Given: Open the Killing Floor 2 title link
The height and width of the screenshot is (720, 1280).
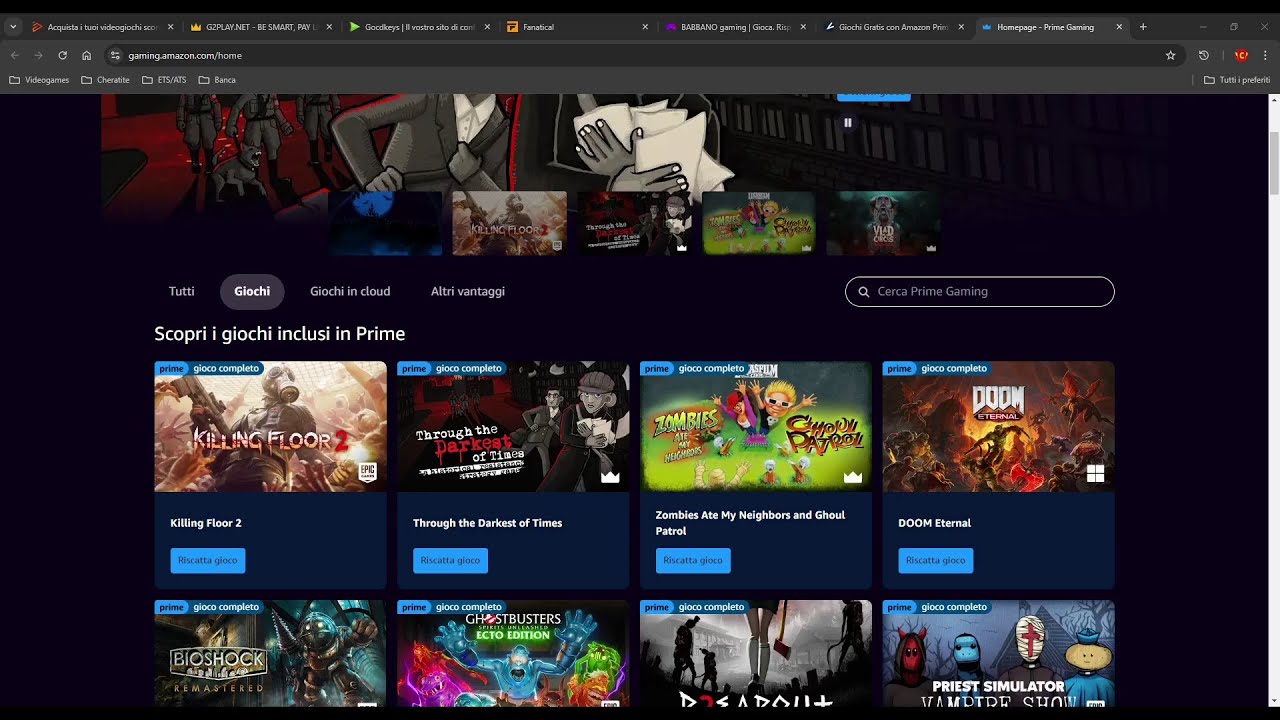Looking at the screenshot, I should 206,523.
